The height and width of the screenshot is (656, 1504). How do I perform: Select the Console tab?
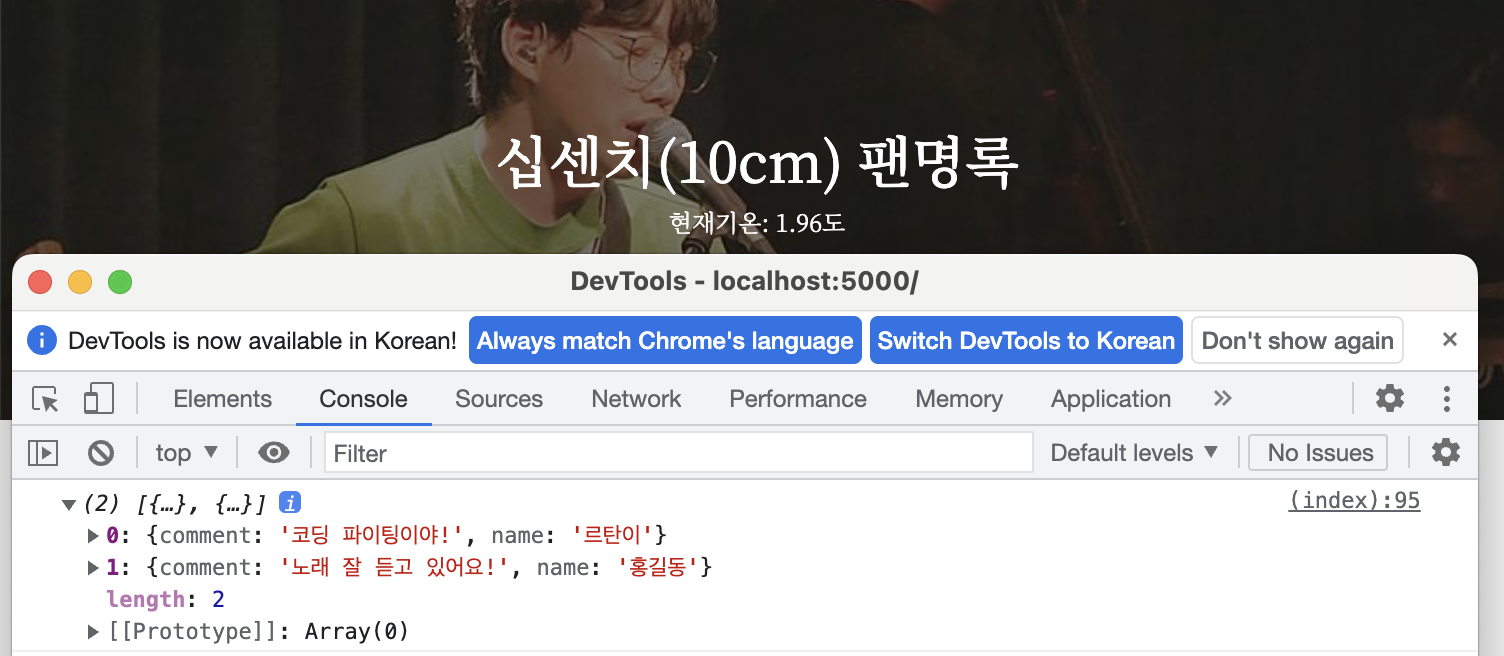tap(363, 399)
